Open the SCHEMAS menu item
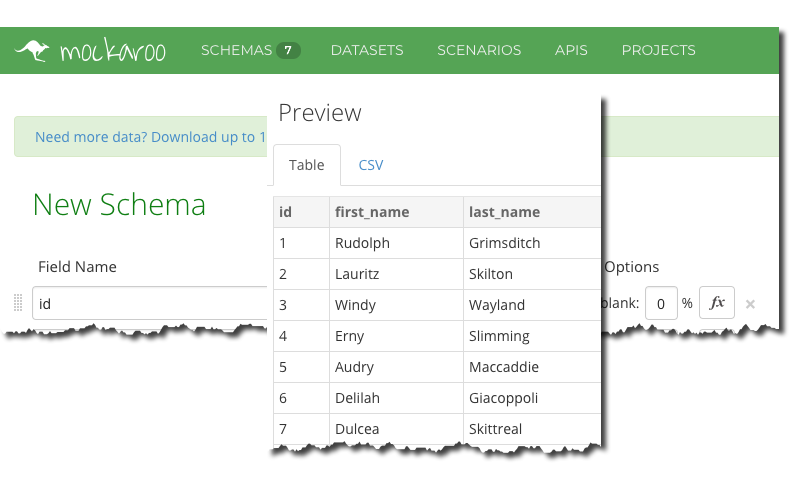The width and height of the screenshot is (789, 487). (x=236, y=50)
